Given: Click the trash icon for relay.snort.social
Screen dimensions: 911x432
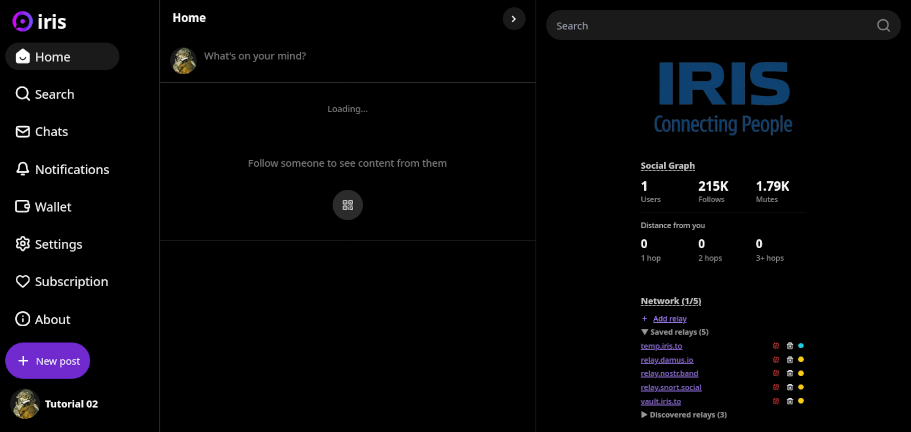Looking at the screenshot, I should click(x=789, y=387).
